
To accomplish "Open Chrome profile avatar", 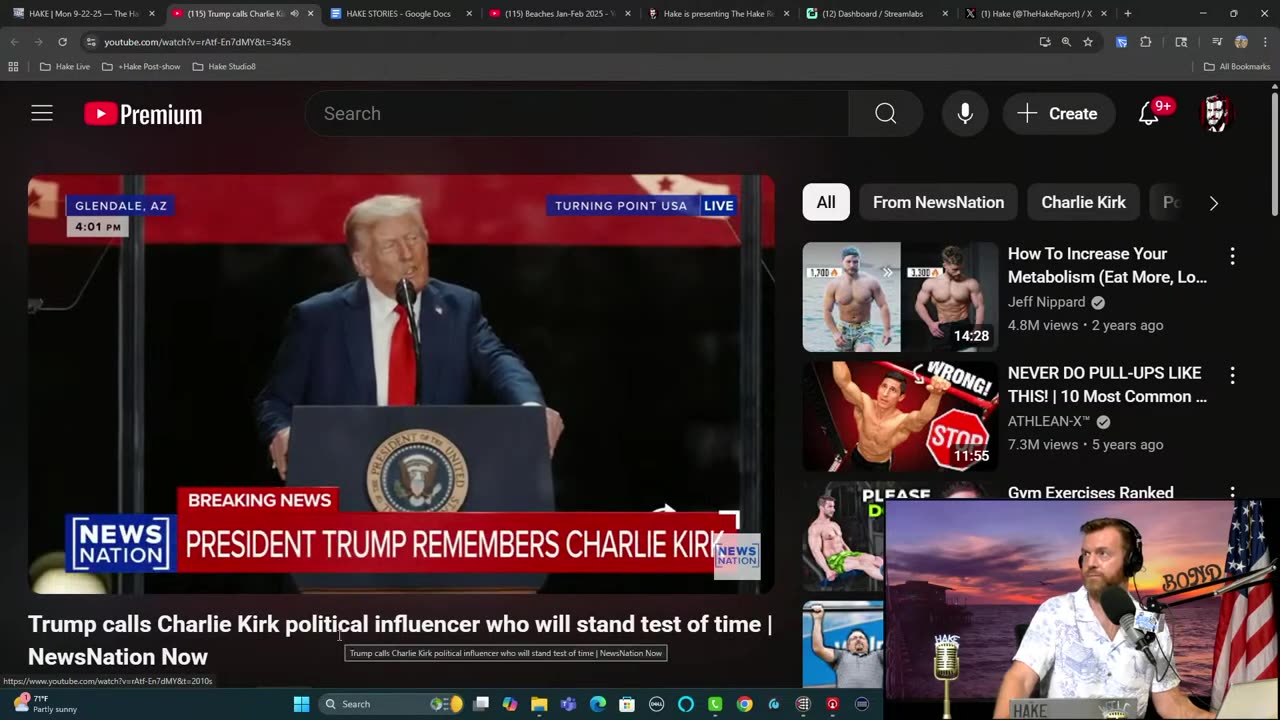I will coord(1241,42).
